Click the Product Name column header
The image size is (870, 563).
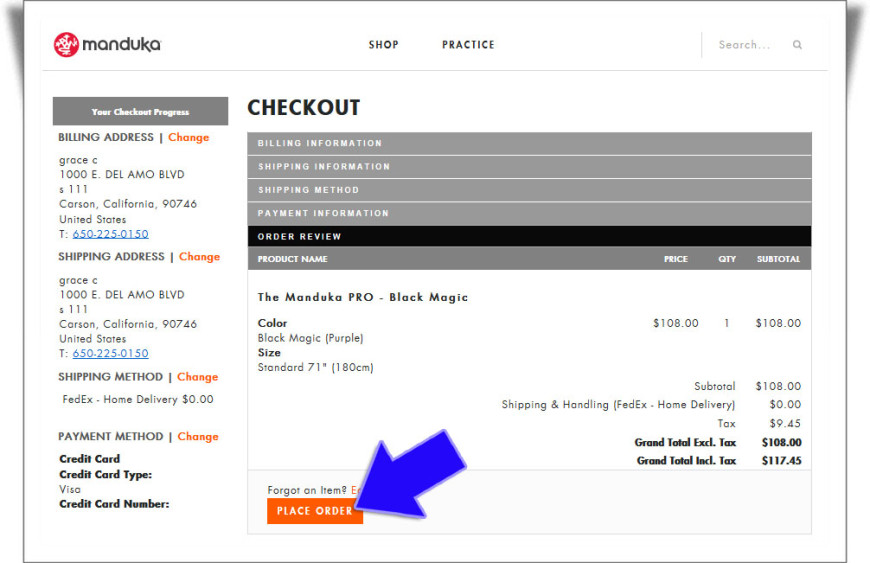292,259
